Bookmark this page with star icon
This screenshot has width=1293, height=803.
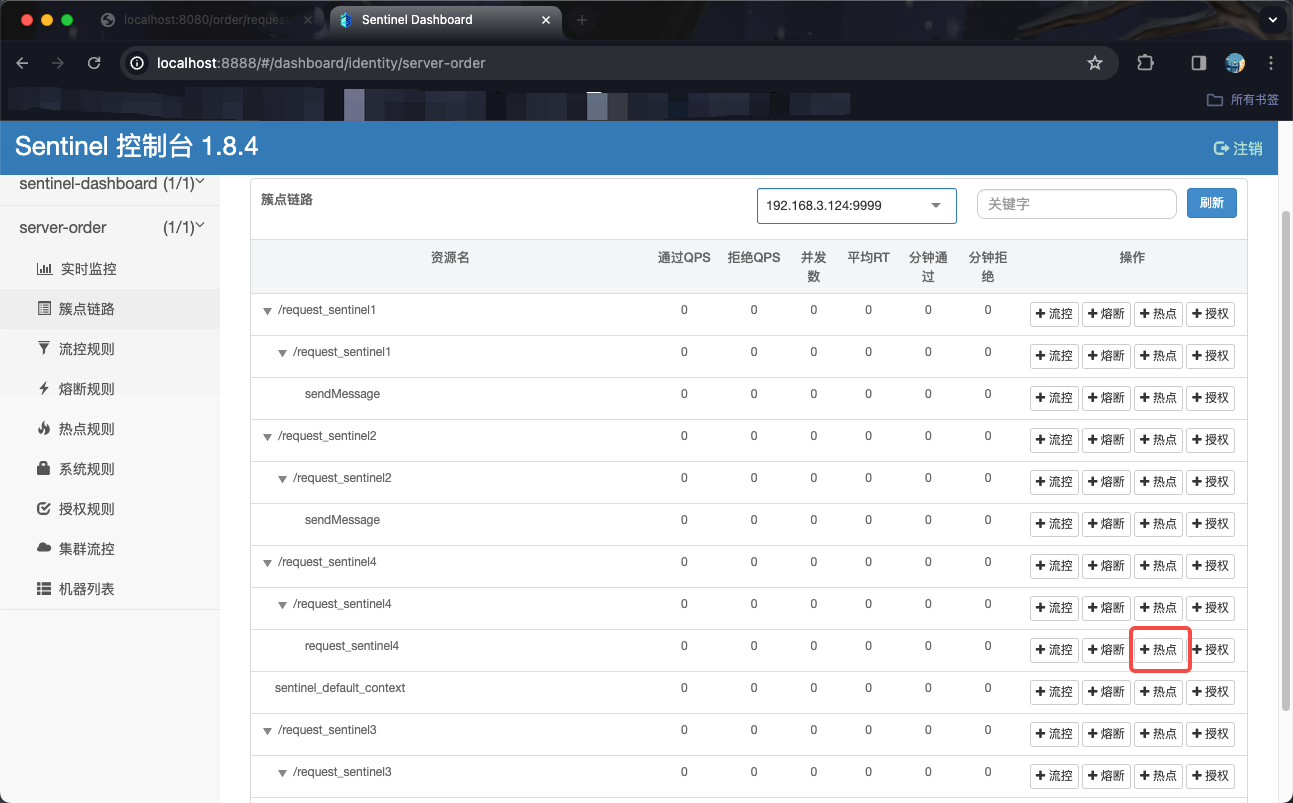point(1095,63)
